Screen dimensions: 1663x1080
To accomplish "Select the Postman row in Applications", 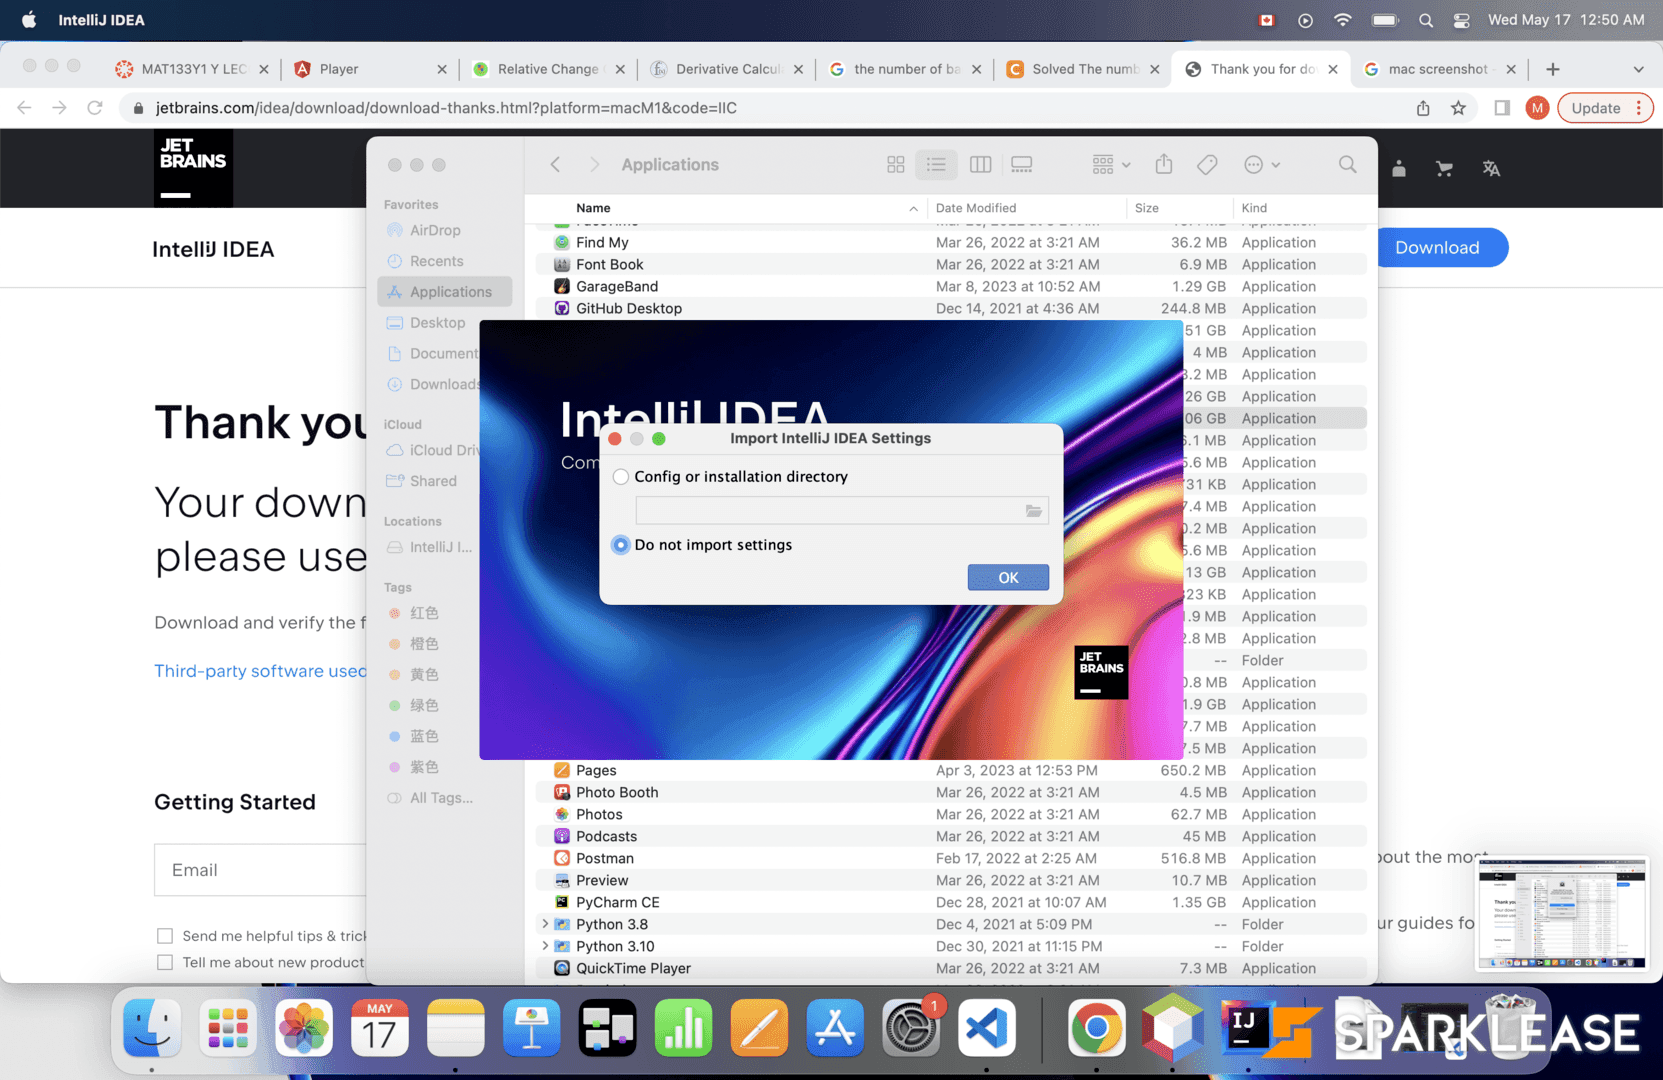I will (952, 858).
